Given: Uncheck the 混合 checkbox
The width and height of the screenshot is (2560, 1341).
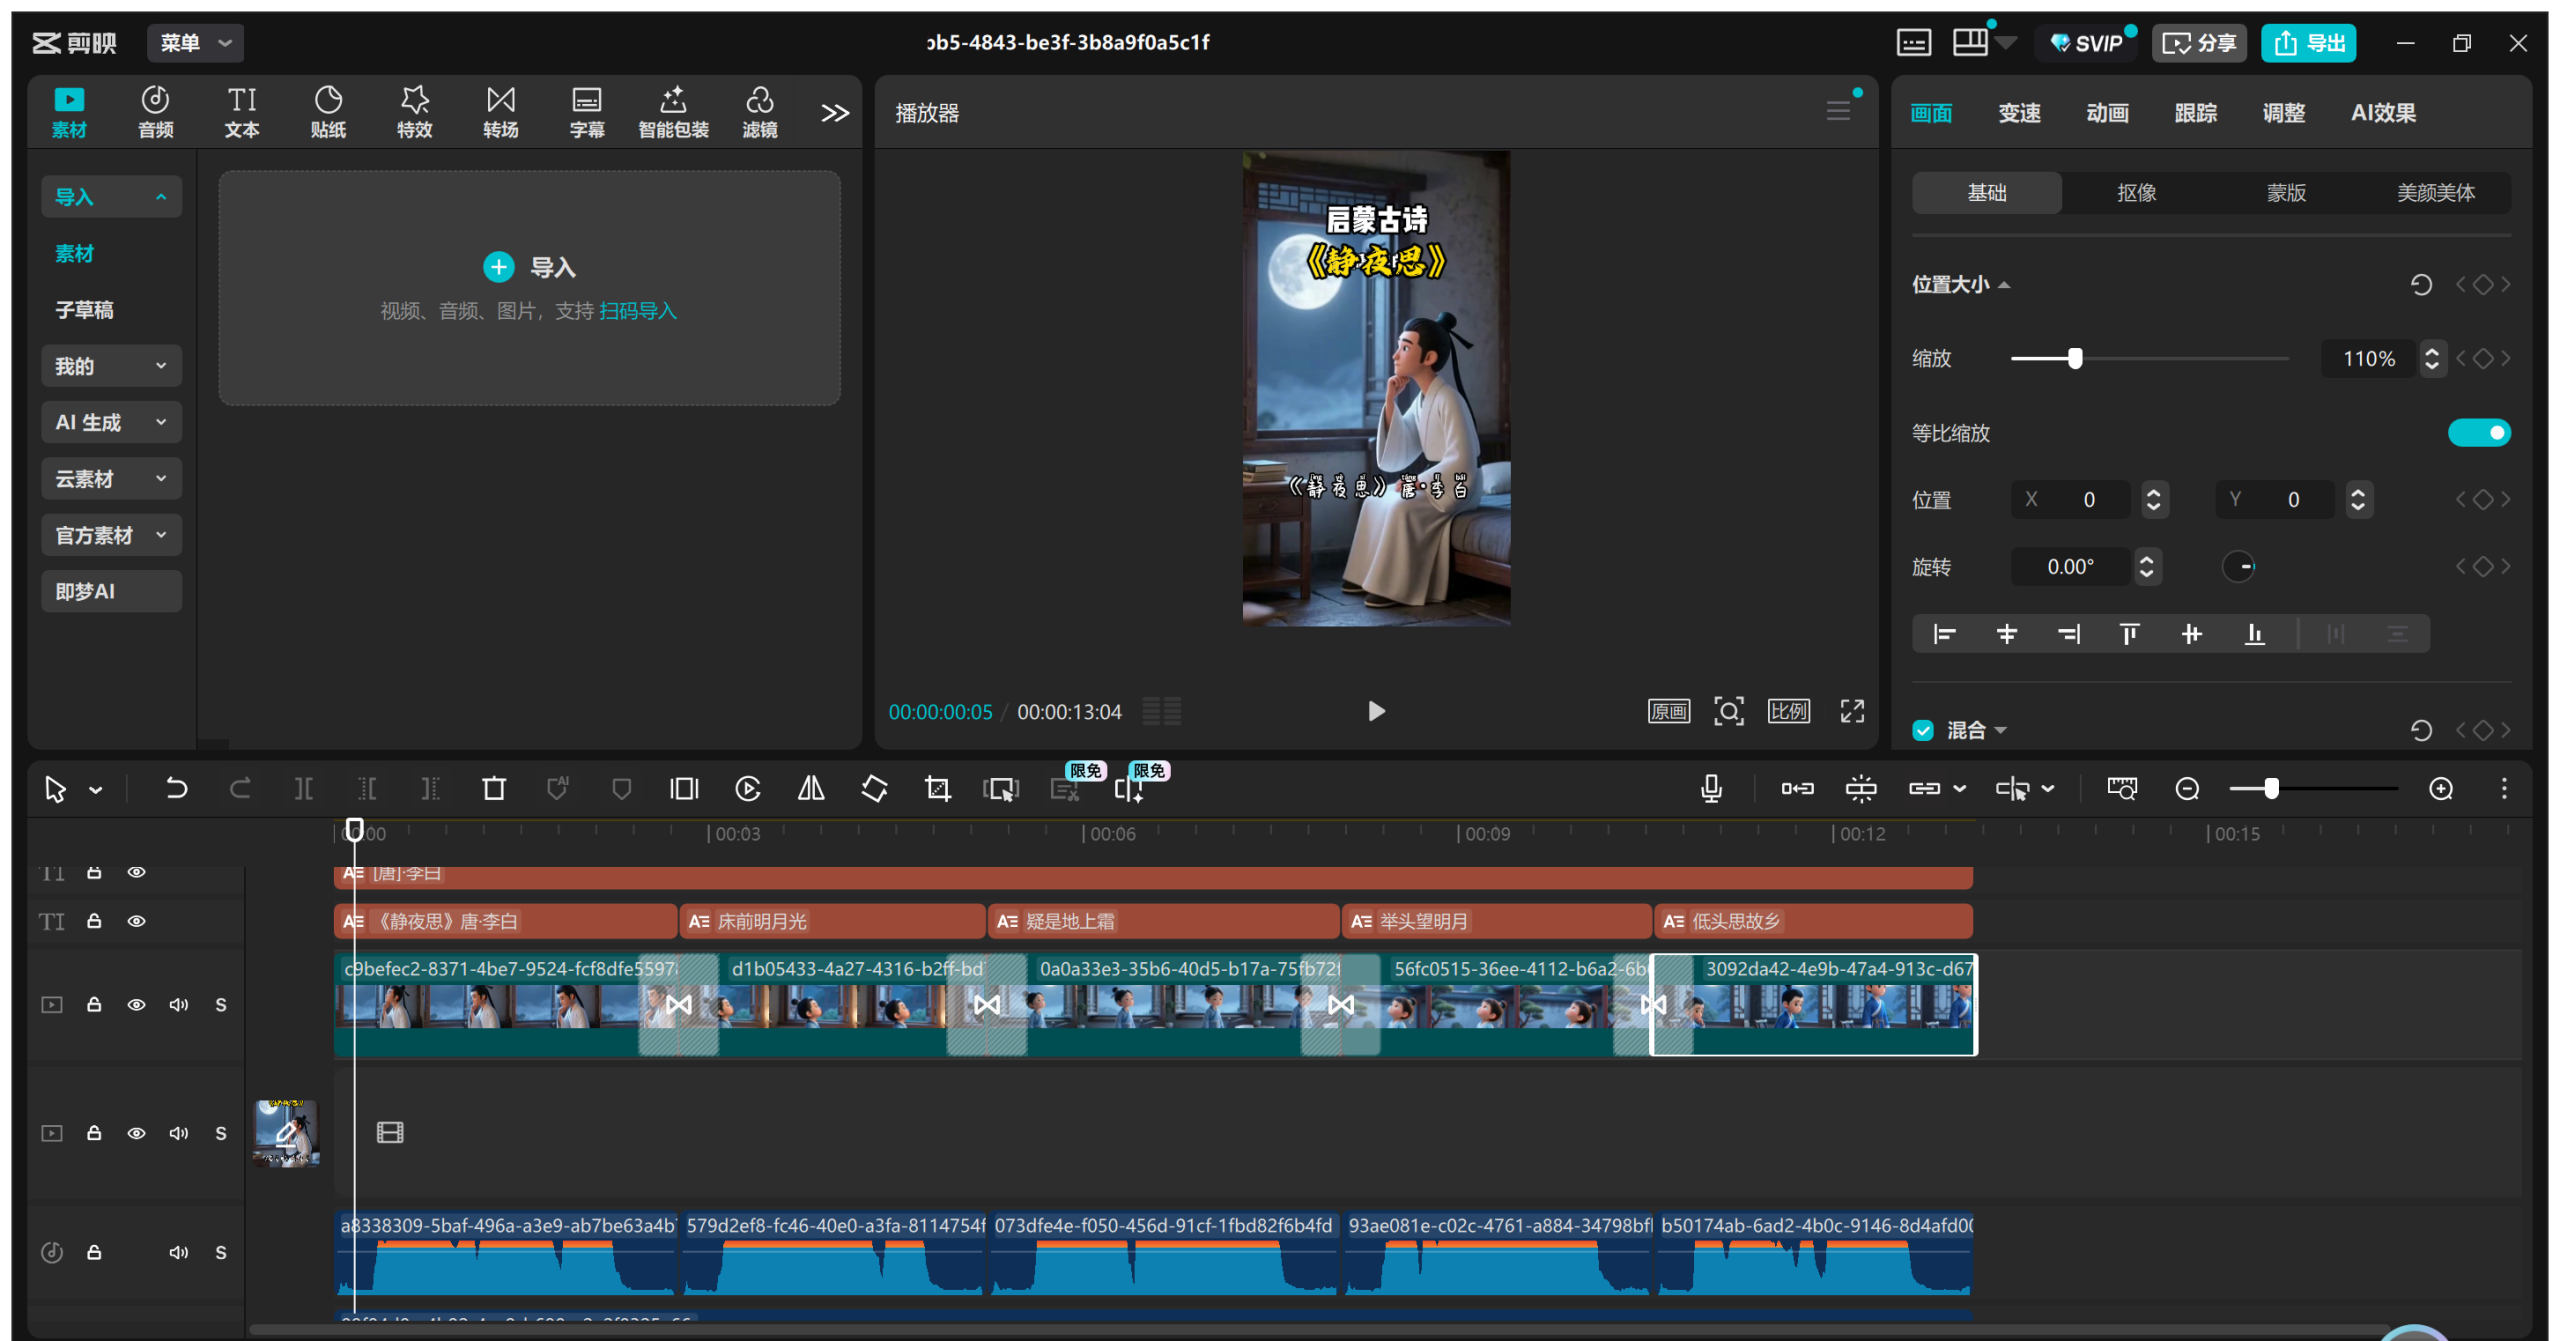Looking at the screenshot, I should click(1923, 731).
